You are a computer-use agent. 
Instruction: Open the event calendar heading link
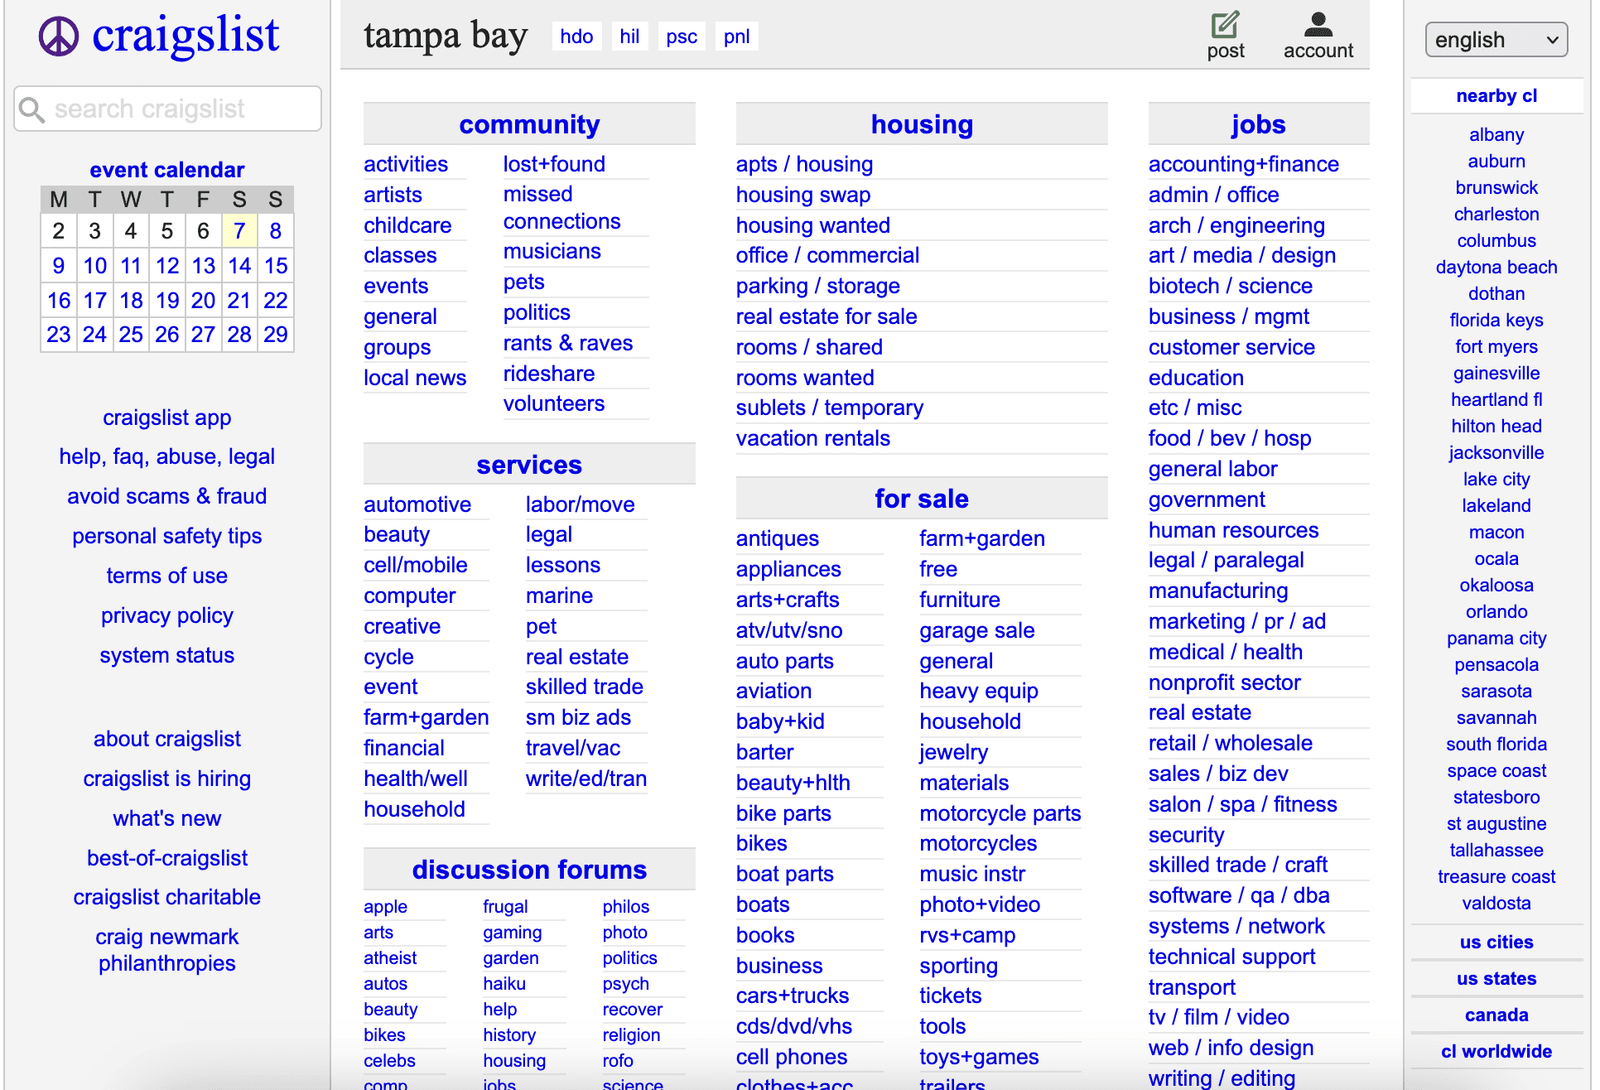(167, 170)
